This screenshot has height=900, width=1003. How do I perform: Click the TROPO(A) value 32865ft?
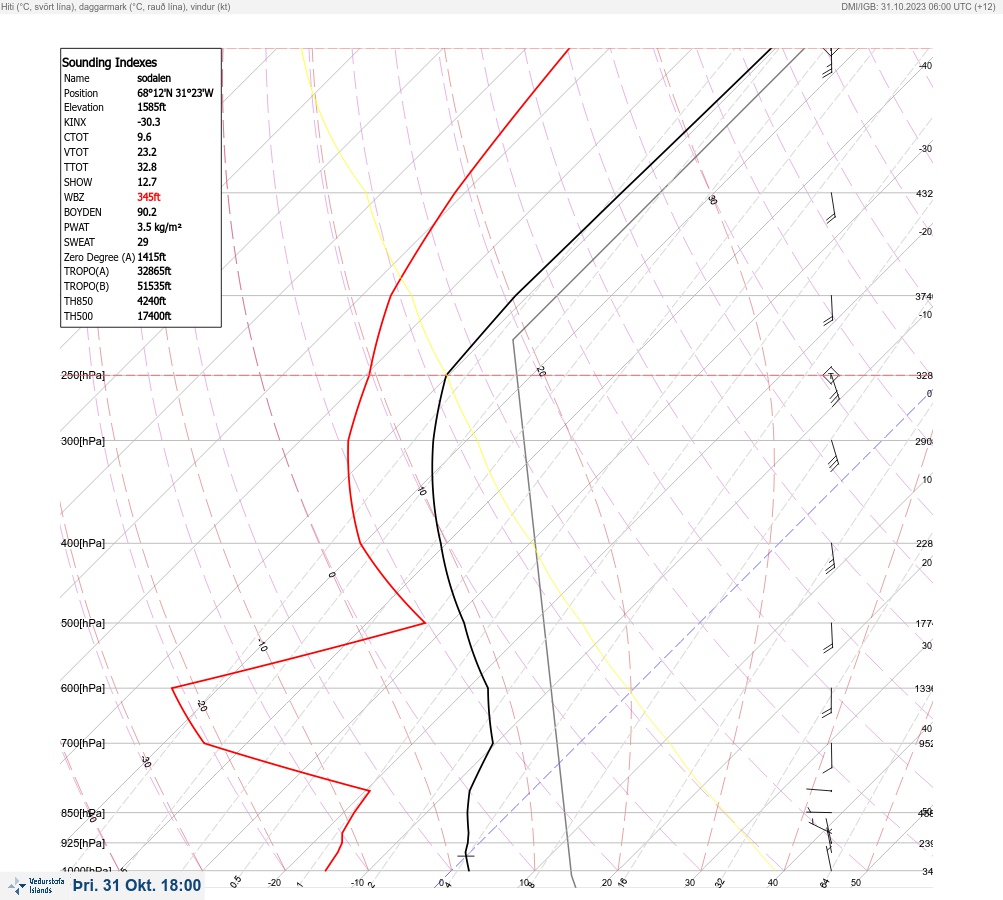154,271
